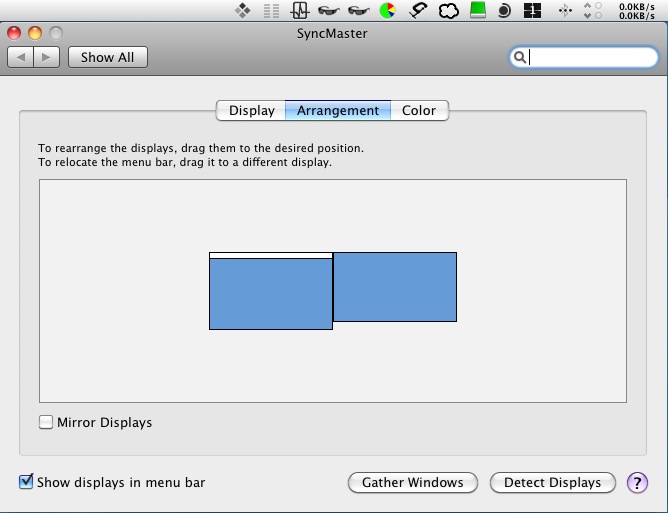
Task: Click the Show All button
Action: tap(108, 57)
